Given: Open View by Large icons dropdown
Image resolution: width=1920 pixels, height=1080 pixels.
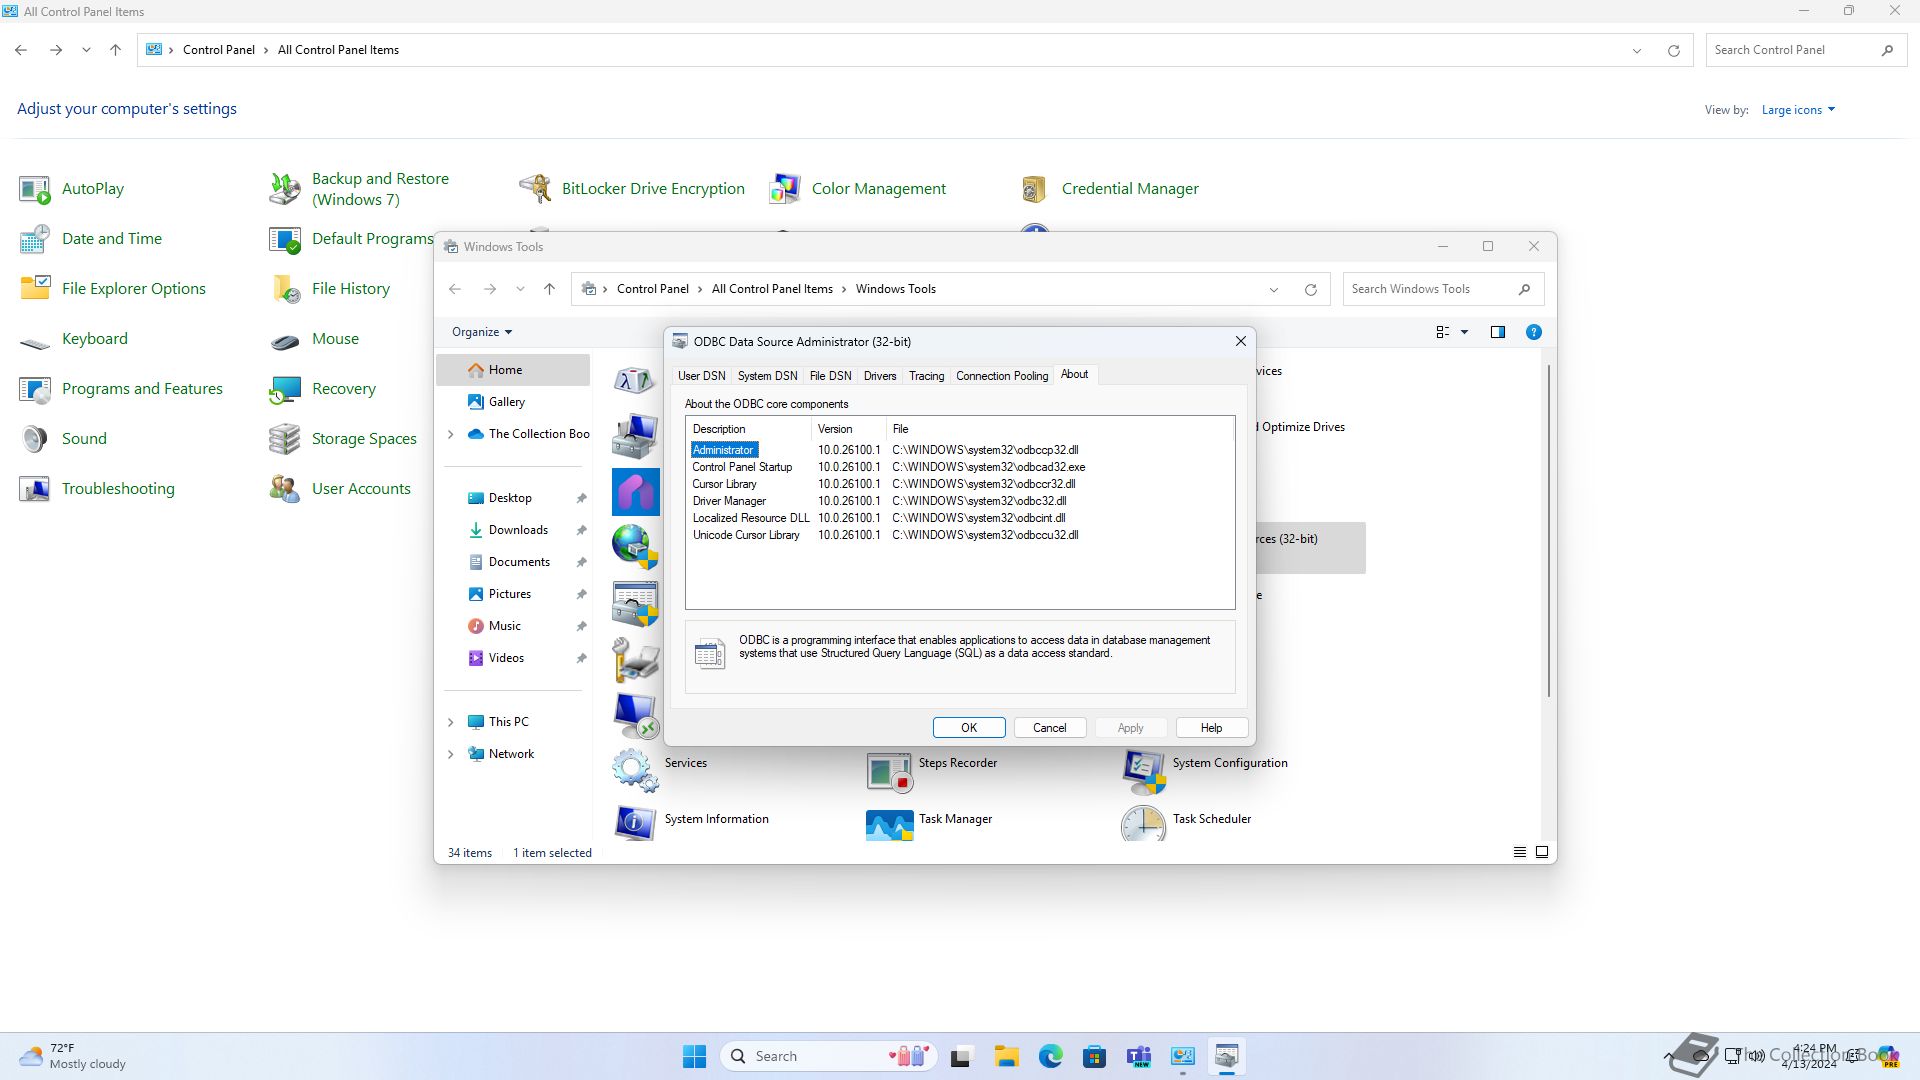Looking at the screenshot, I should (x=1798, y=110).
